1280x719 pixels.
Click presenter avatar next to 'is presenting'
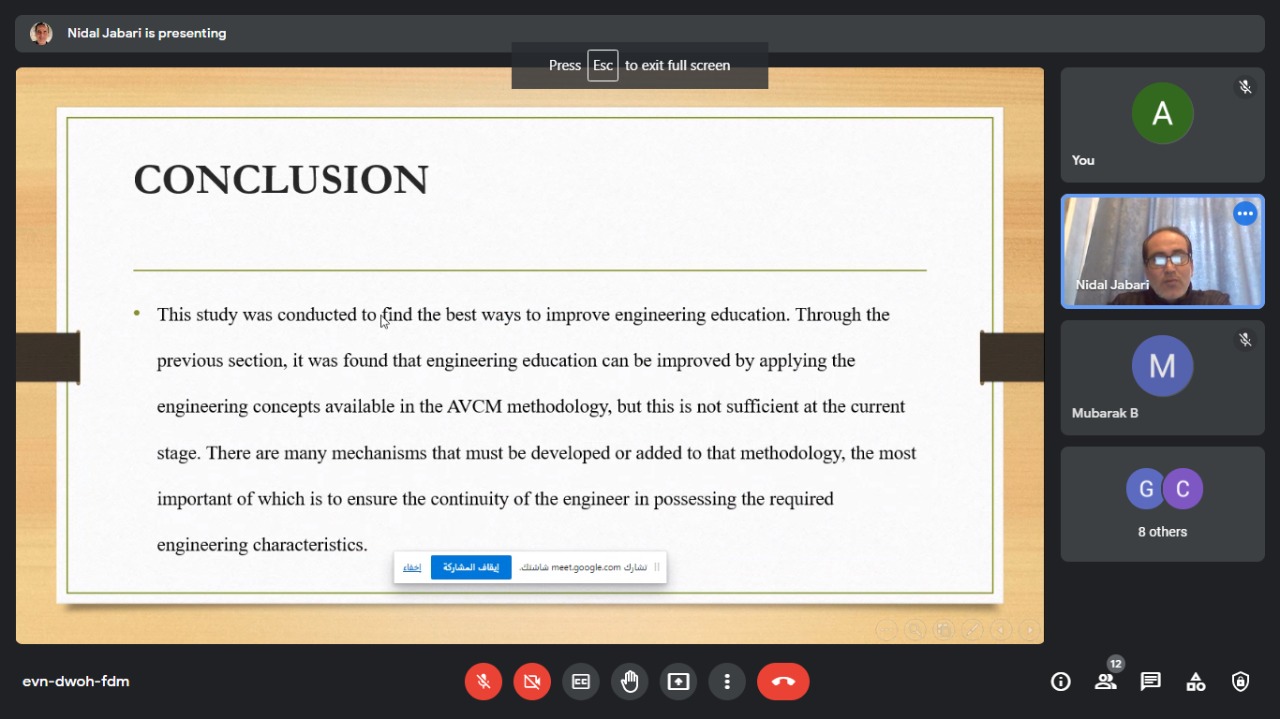41,33
